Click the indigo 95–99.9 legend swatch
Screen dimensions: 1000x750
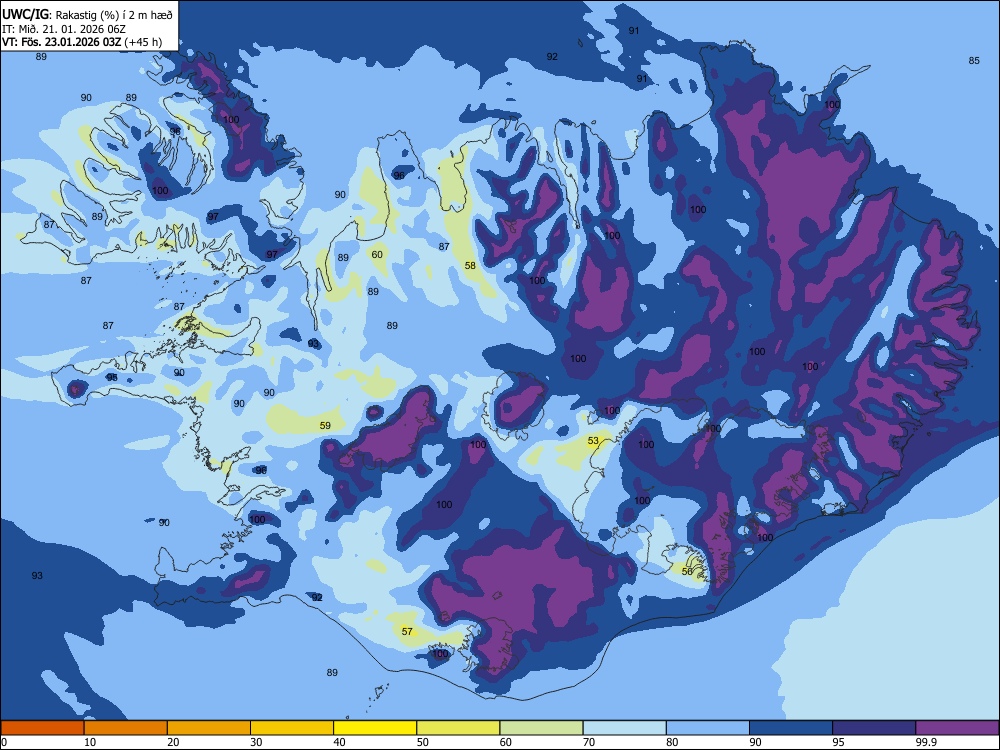874,728
